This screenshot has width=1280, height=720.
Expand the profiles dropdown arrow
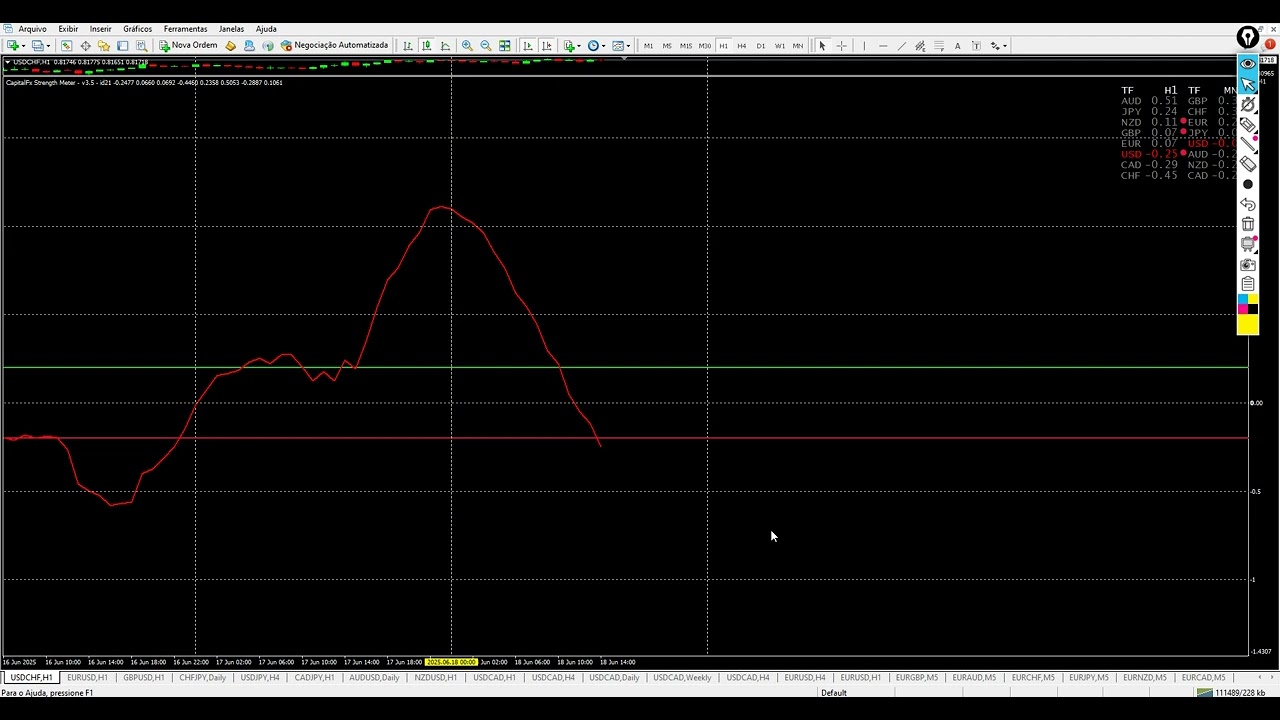[x=48, y=45]
